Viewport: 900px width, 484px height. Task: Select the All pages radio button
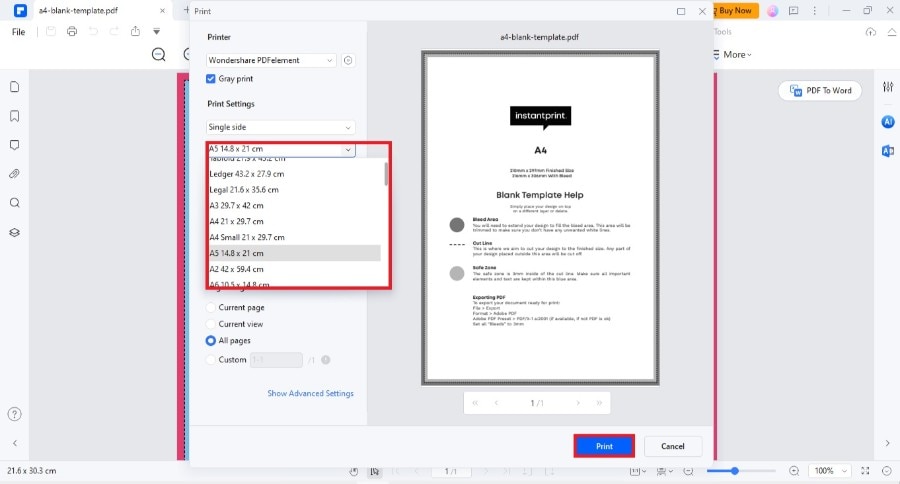[211, 340]
